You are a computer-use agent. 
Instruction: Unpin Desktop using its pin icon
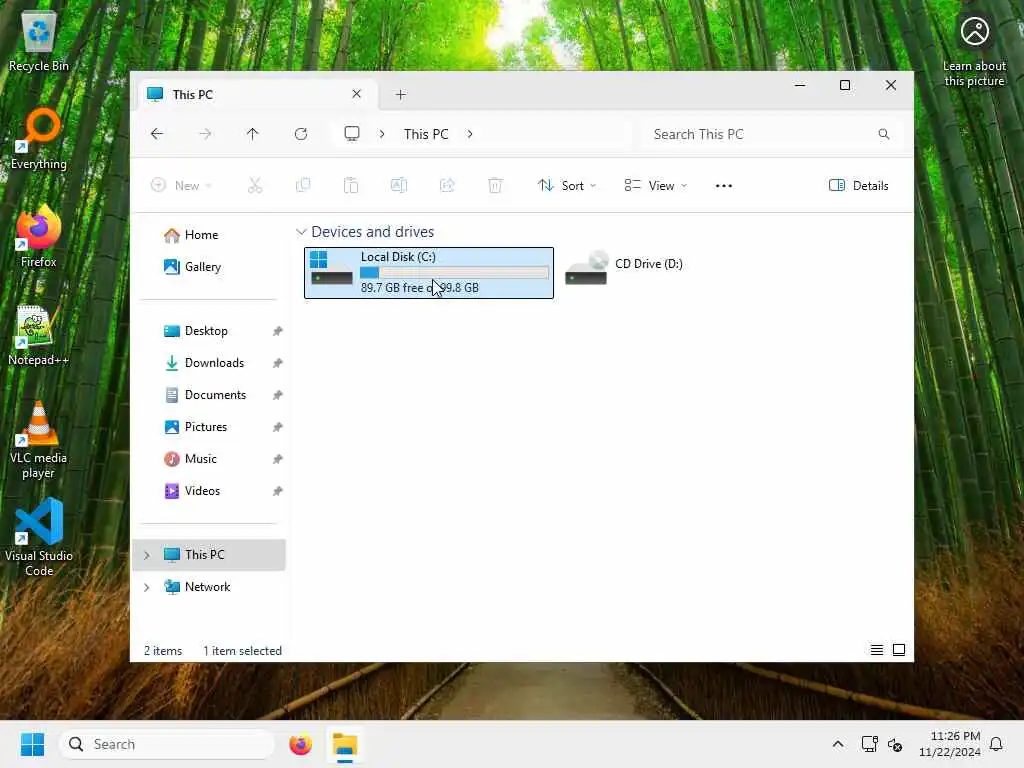(x=278, y=331)
